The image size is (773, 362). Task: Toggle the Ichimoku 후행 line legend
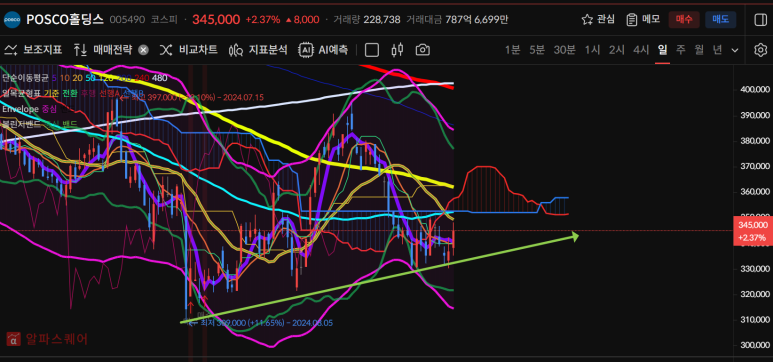click(88, 93)
